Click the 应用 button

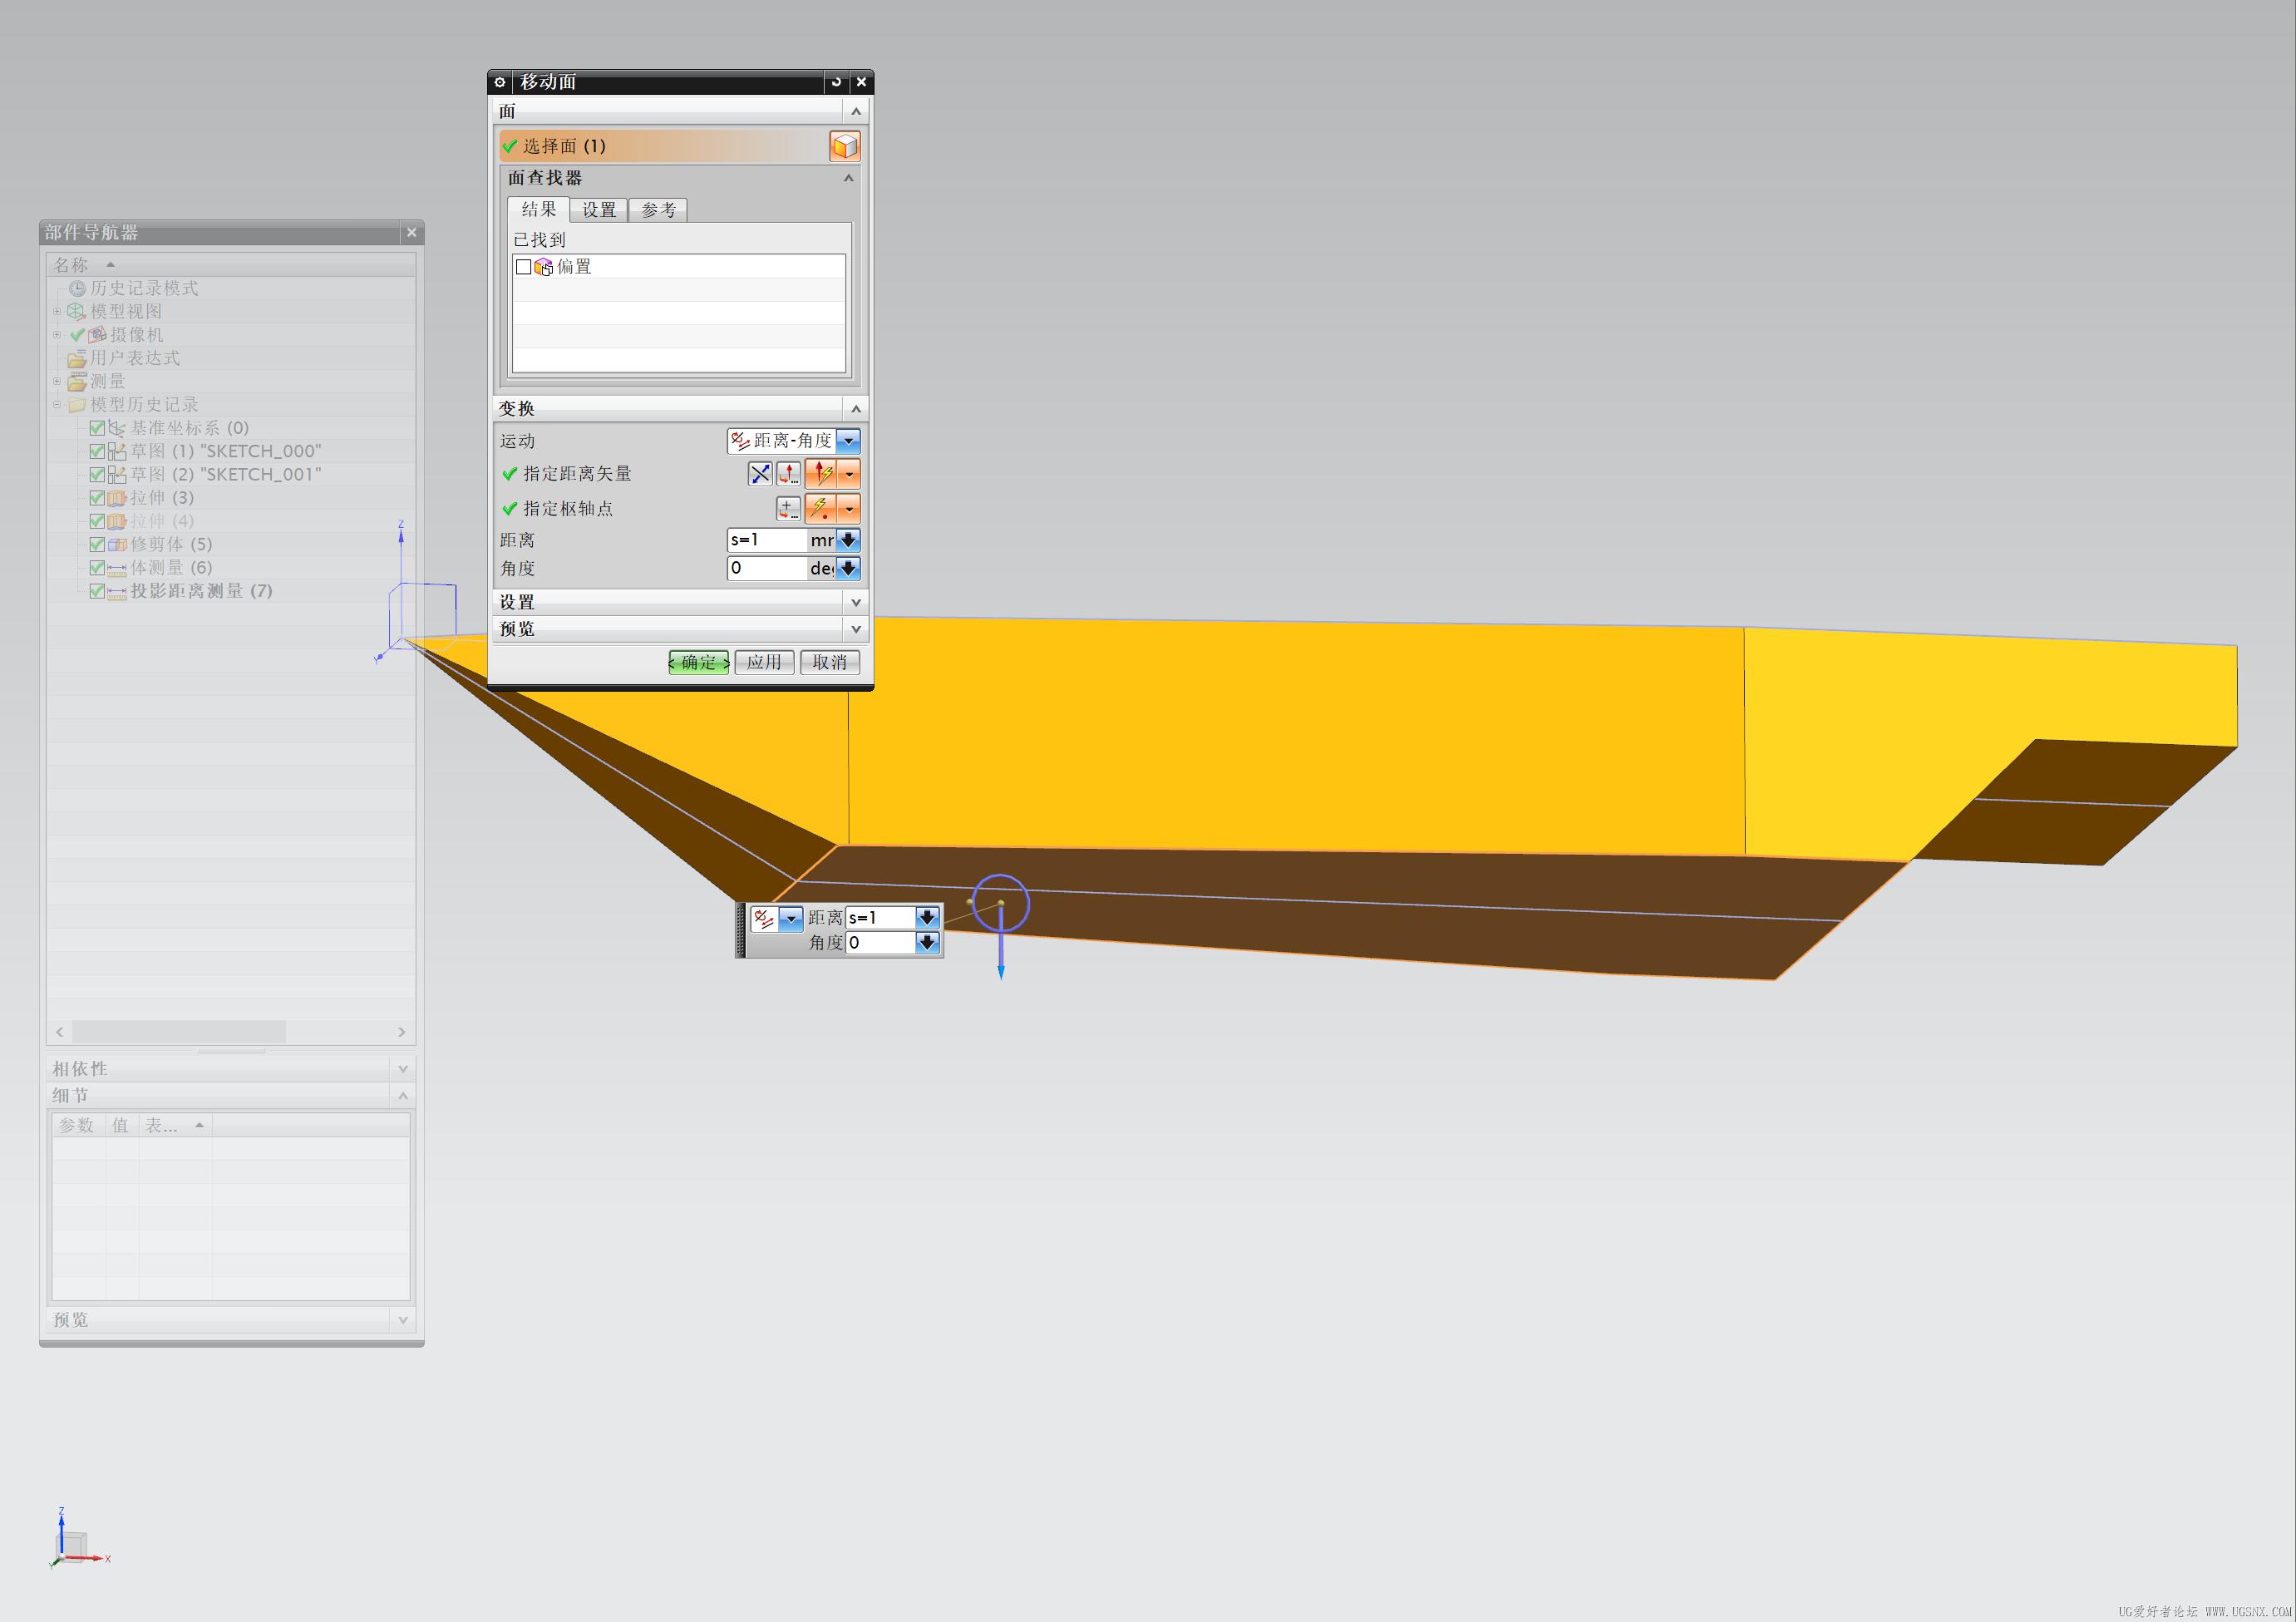pos(764,662)
